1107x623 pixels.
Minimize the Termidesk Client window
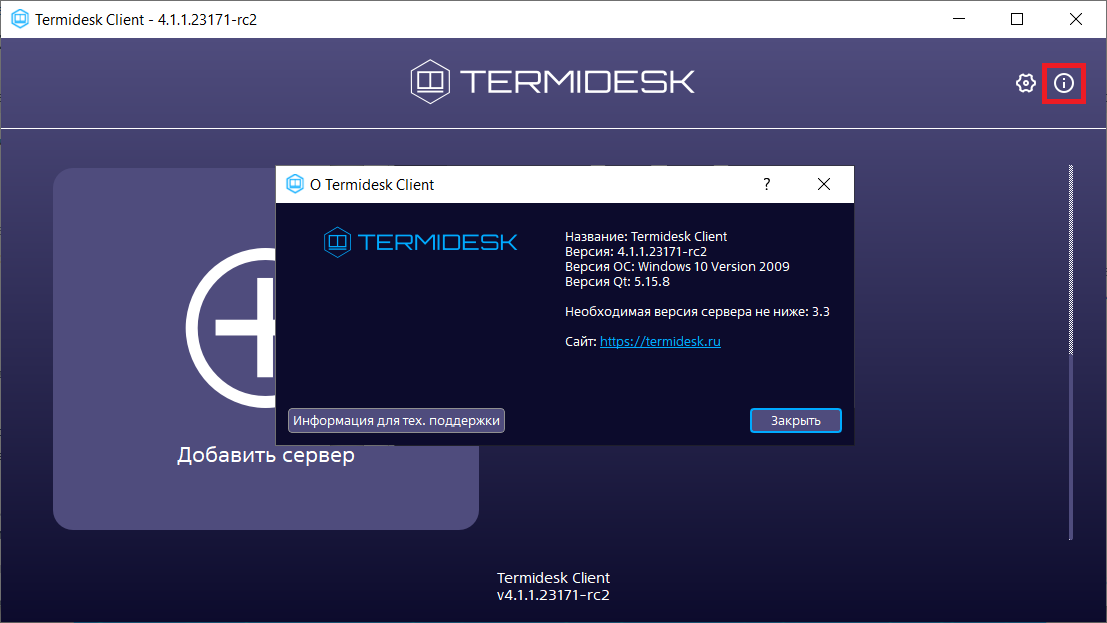coord(959,19)
